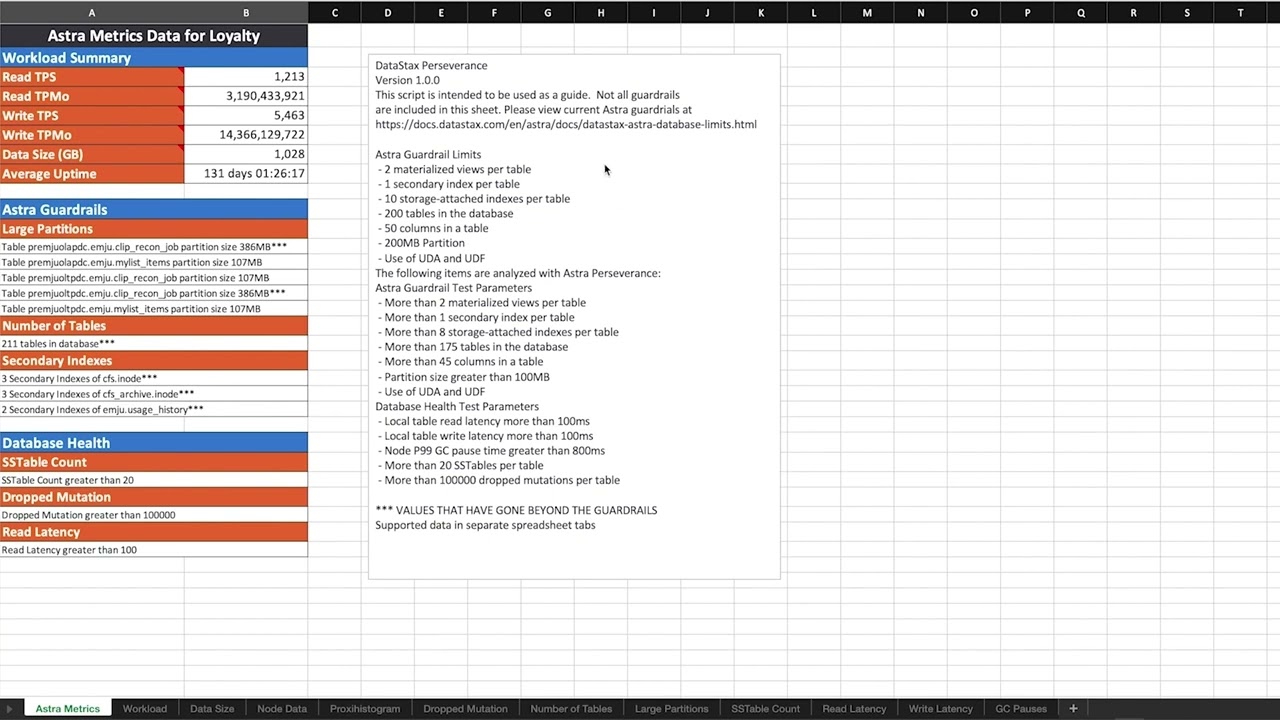Click the Data Size (GB) label cell

[x=92, y=154]
